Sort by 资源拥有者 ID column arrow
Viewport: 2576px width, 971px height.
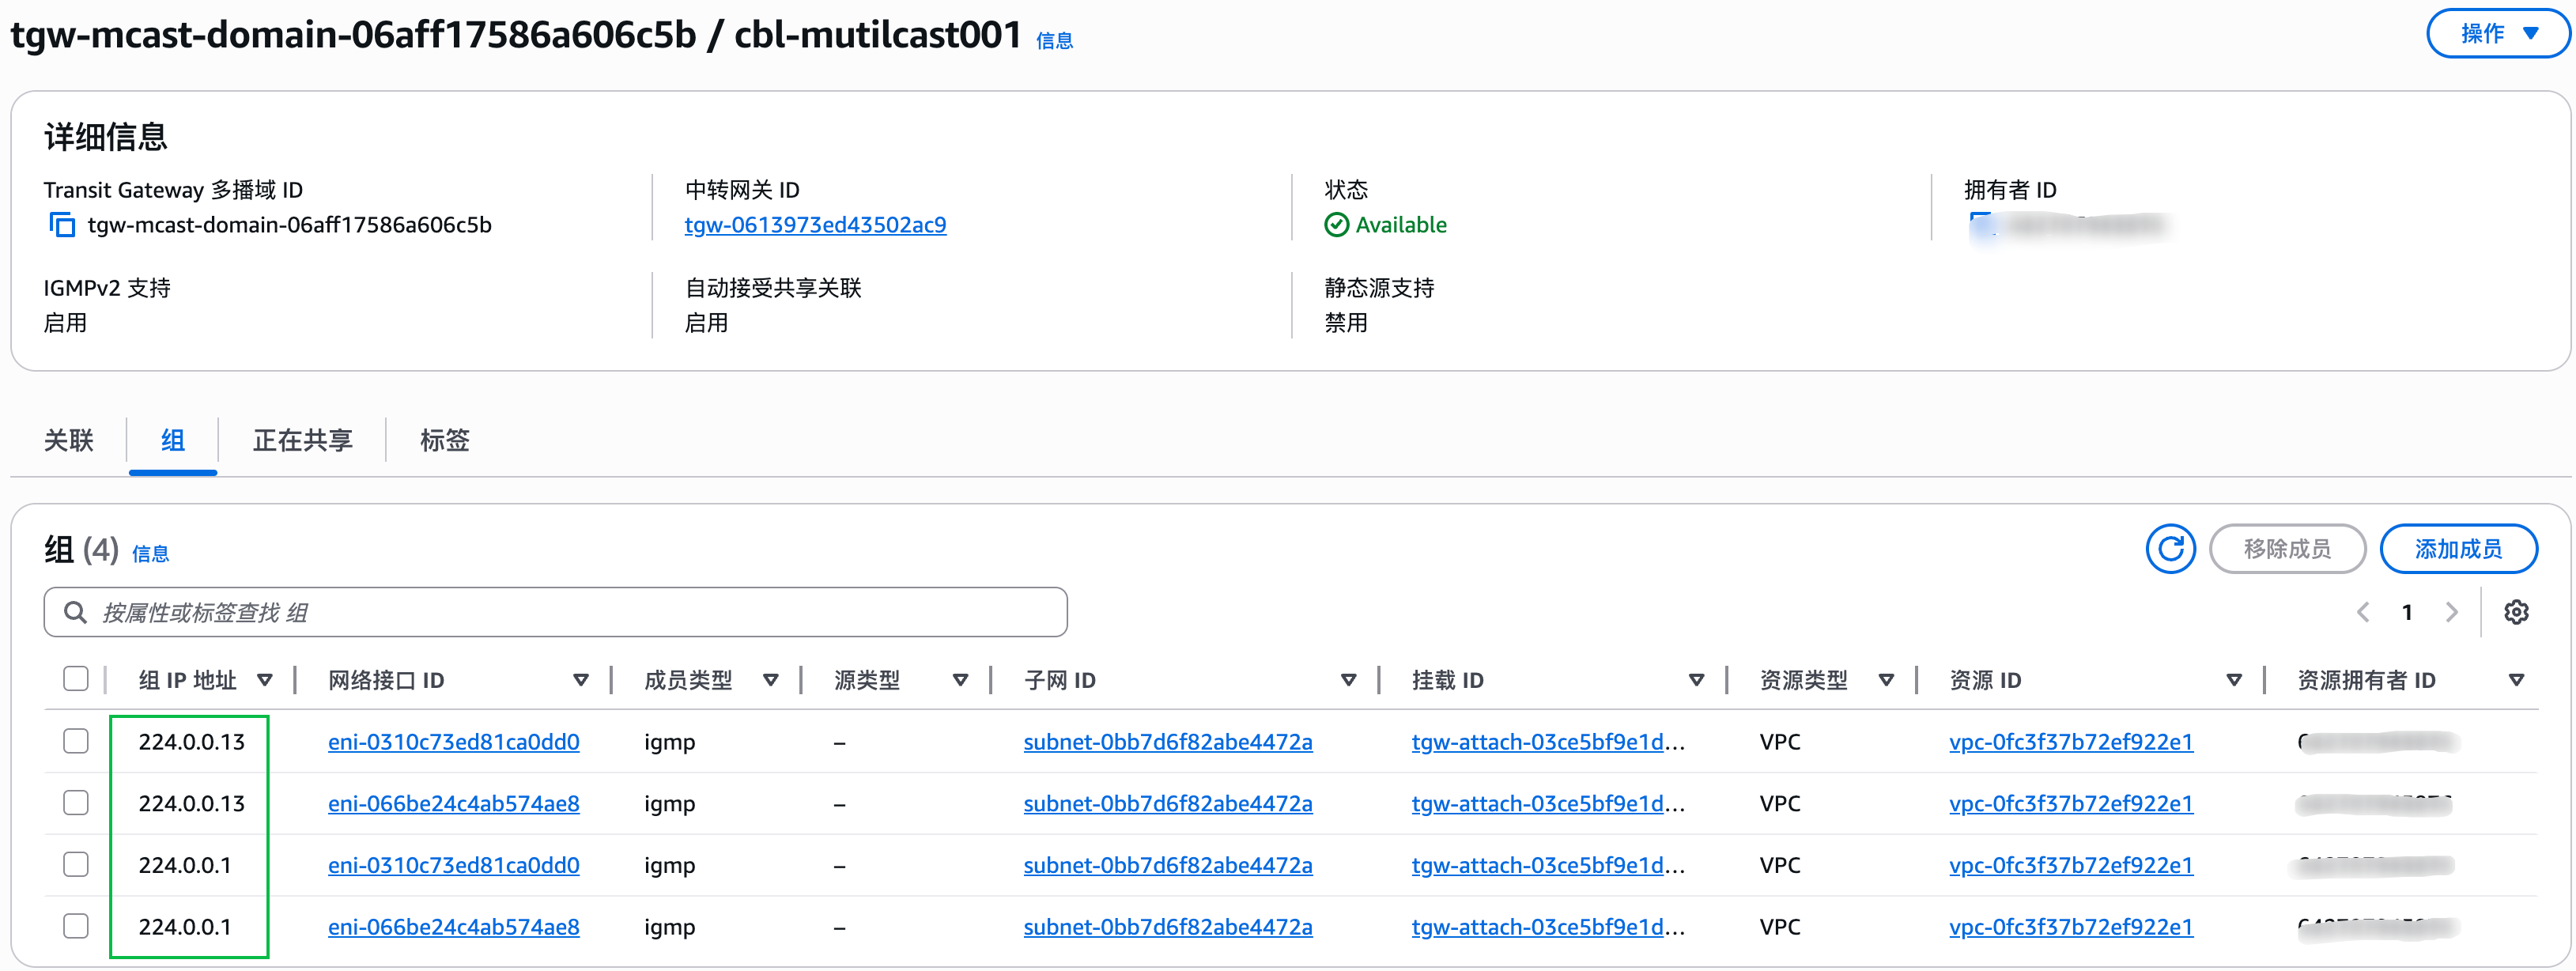[2516, 680]
